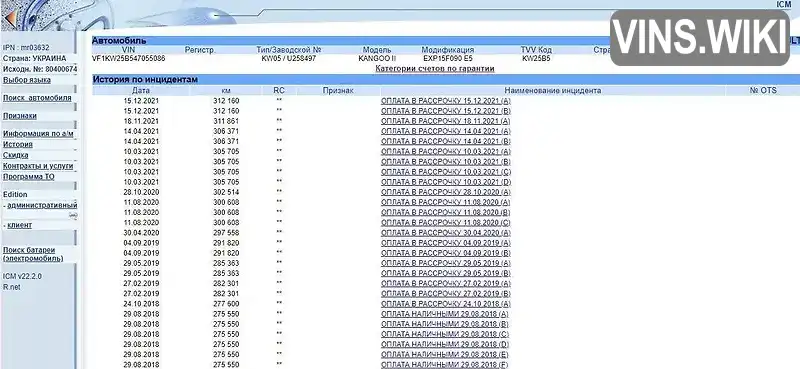Screen dimensions: 800x369
Task: Open Контракты и услуги
Action: (38, 166)
